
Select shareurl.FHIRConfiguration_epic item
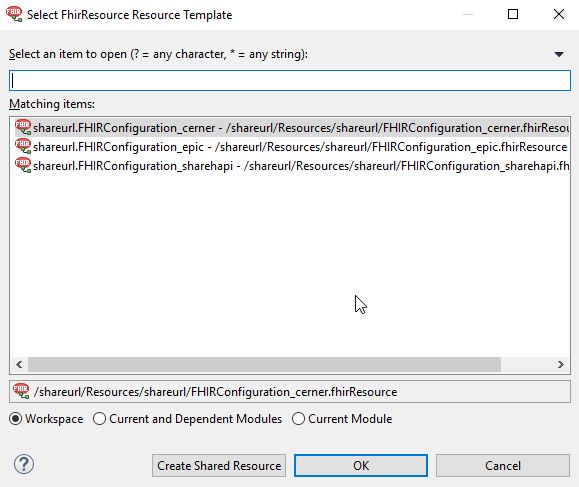point(292,147)
